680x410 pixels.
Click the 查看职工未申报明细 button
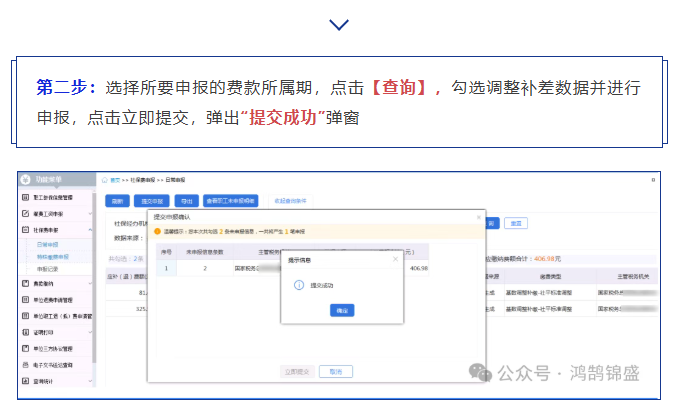pyautogui.click(x=231, y=200)
